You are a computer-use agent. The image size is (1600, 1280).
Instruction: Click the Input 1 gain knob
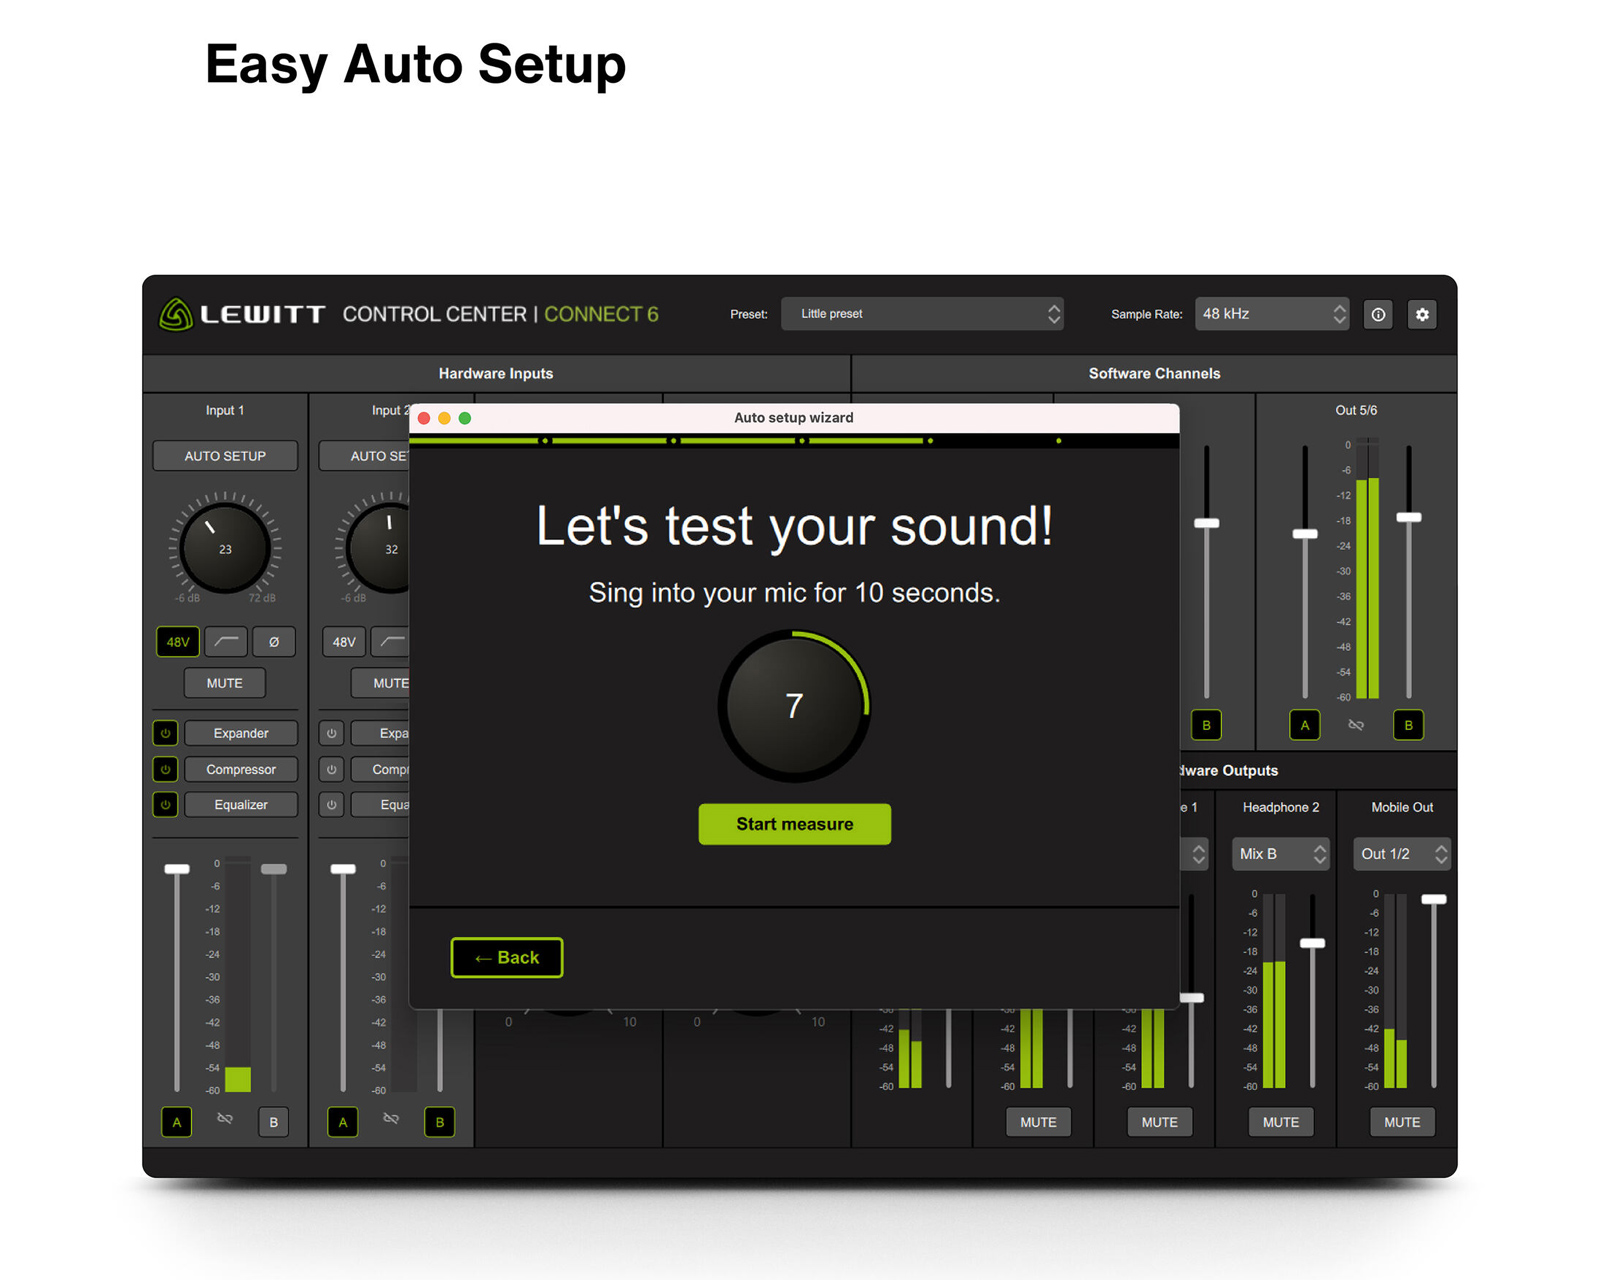pyautogui.click(x=225, y=547)
